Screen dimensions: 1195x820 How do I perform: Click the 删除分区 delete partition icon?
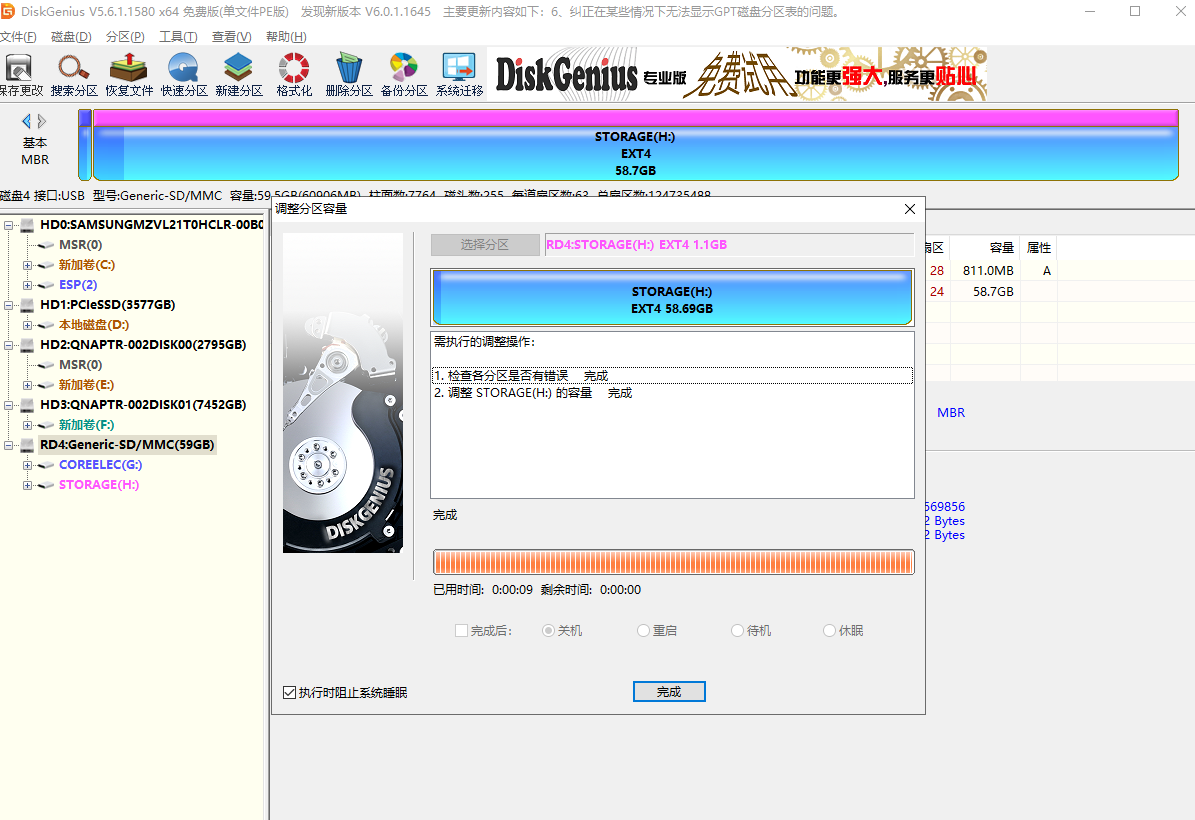[349, 75]
